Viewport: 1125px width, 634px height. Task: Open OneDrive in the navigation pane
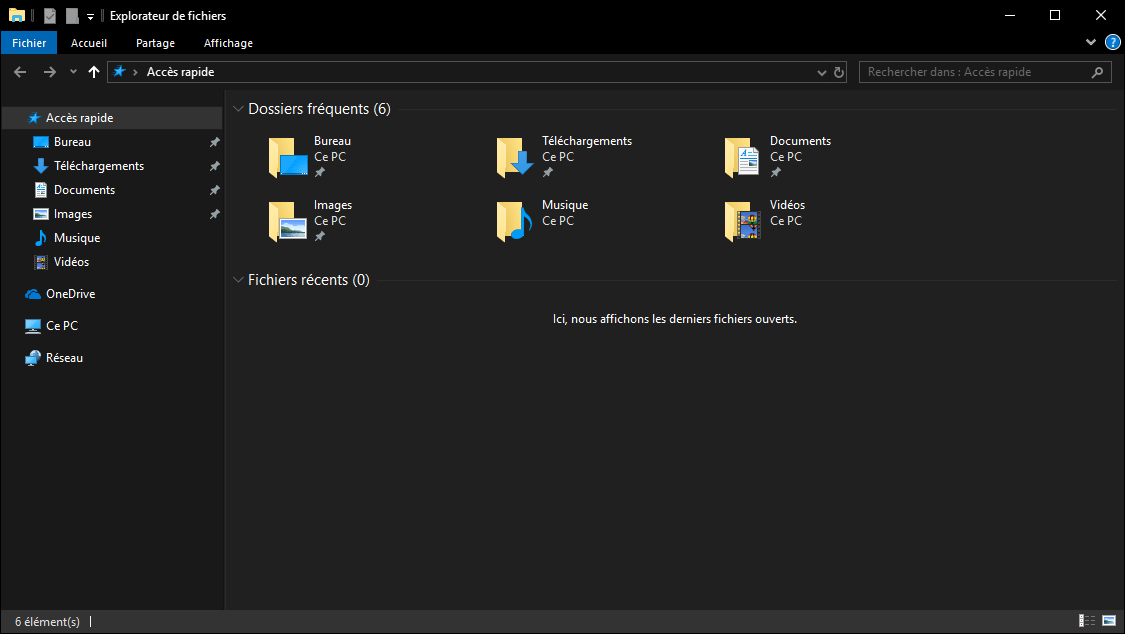tap(70, 294)
